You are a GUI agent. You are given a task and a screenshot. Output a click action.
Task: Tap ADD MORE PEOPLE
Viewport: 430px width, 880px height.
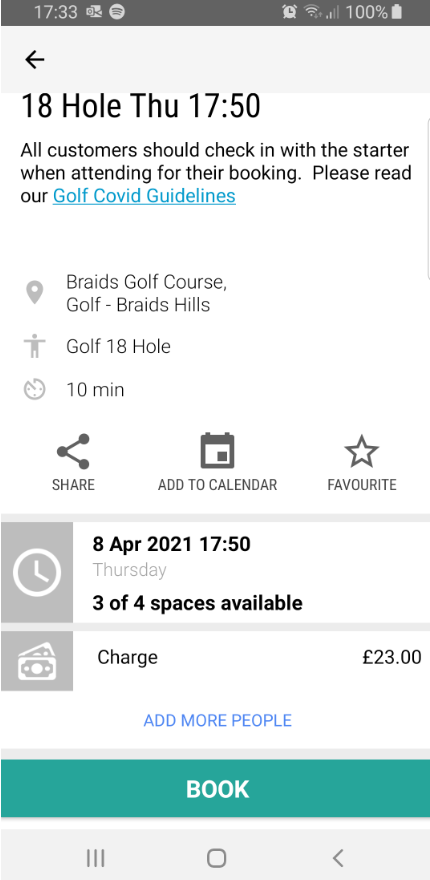217,720
